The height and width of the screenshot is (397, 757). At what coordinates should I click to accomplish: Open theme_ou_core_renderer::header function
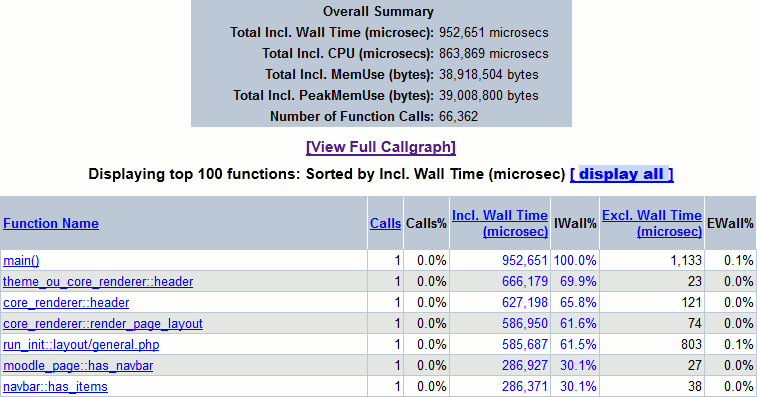[x=98, y=282]
